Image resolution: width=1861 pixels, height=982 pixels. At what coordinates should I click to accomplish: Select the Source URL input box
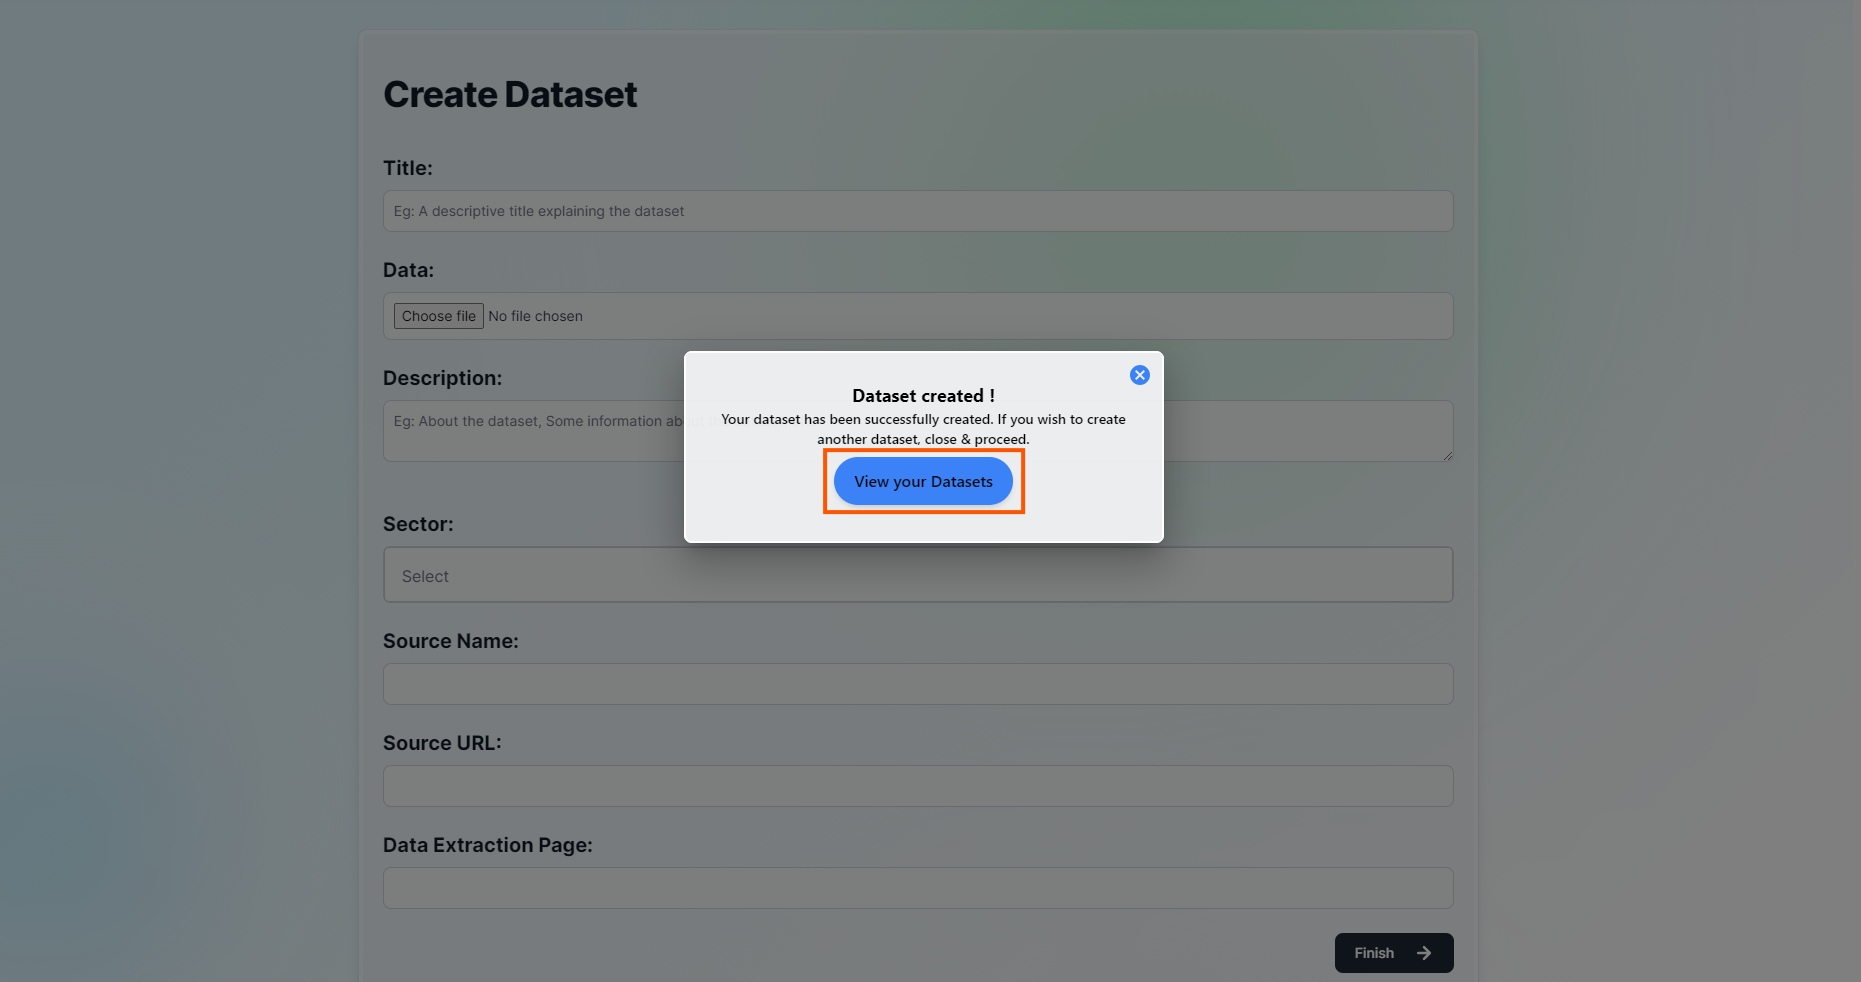(x=917, y=786)
